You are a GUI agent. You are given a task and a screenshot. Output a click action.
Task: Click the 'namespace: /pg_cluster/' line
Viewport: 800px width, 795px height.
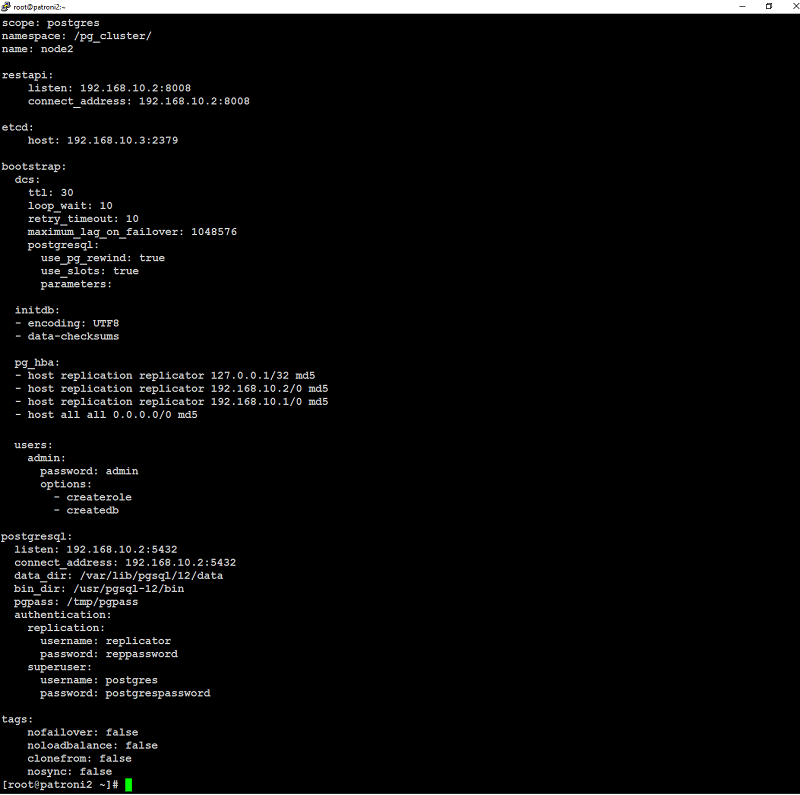(x=77, y=36)
